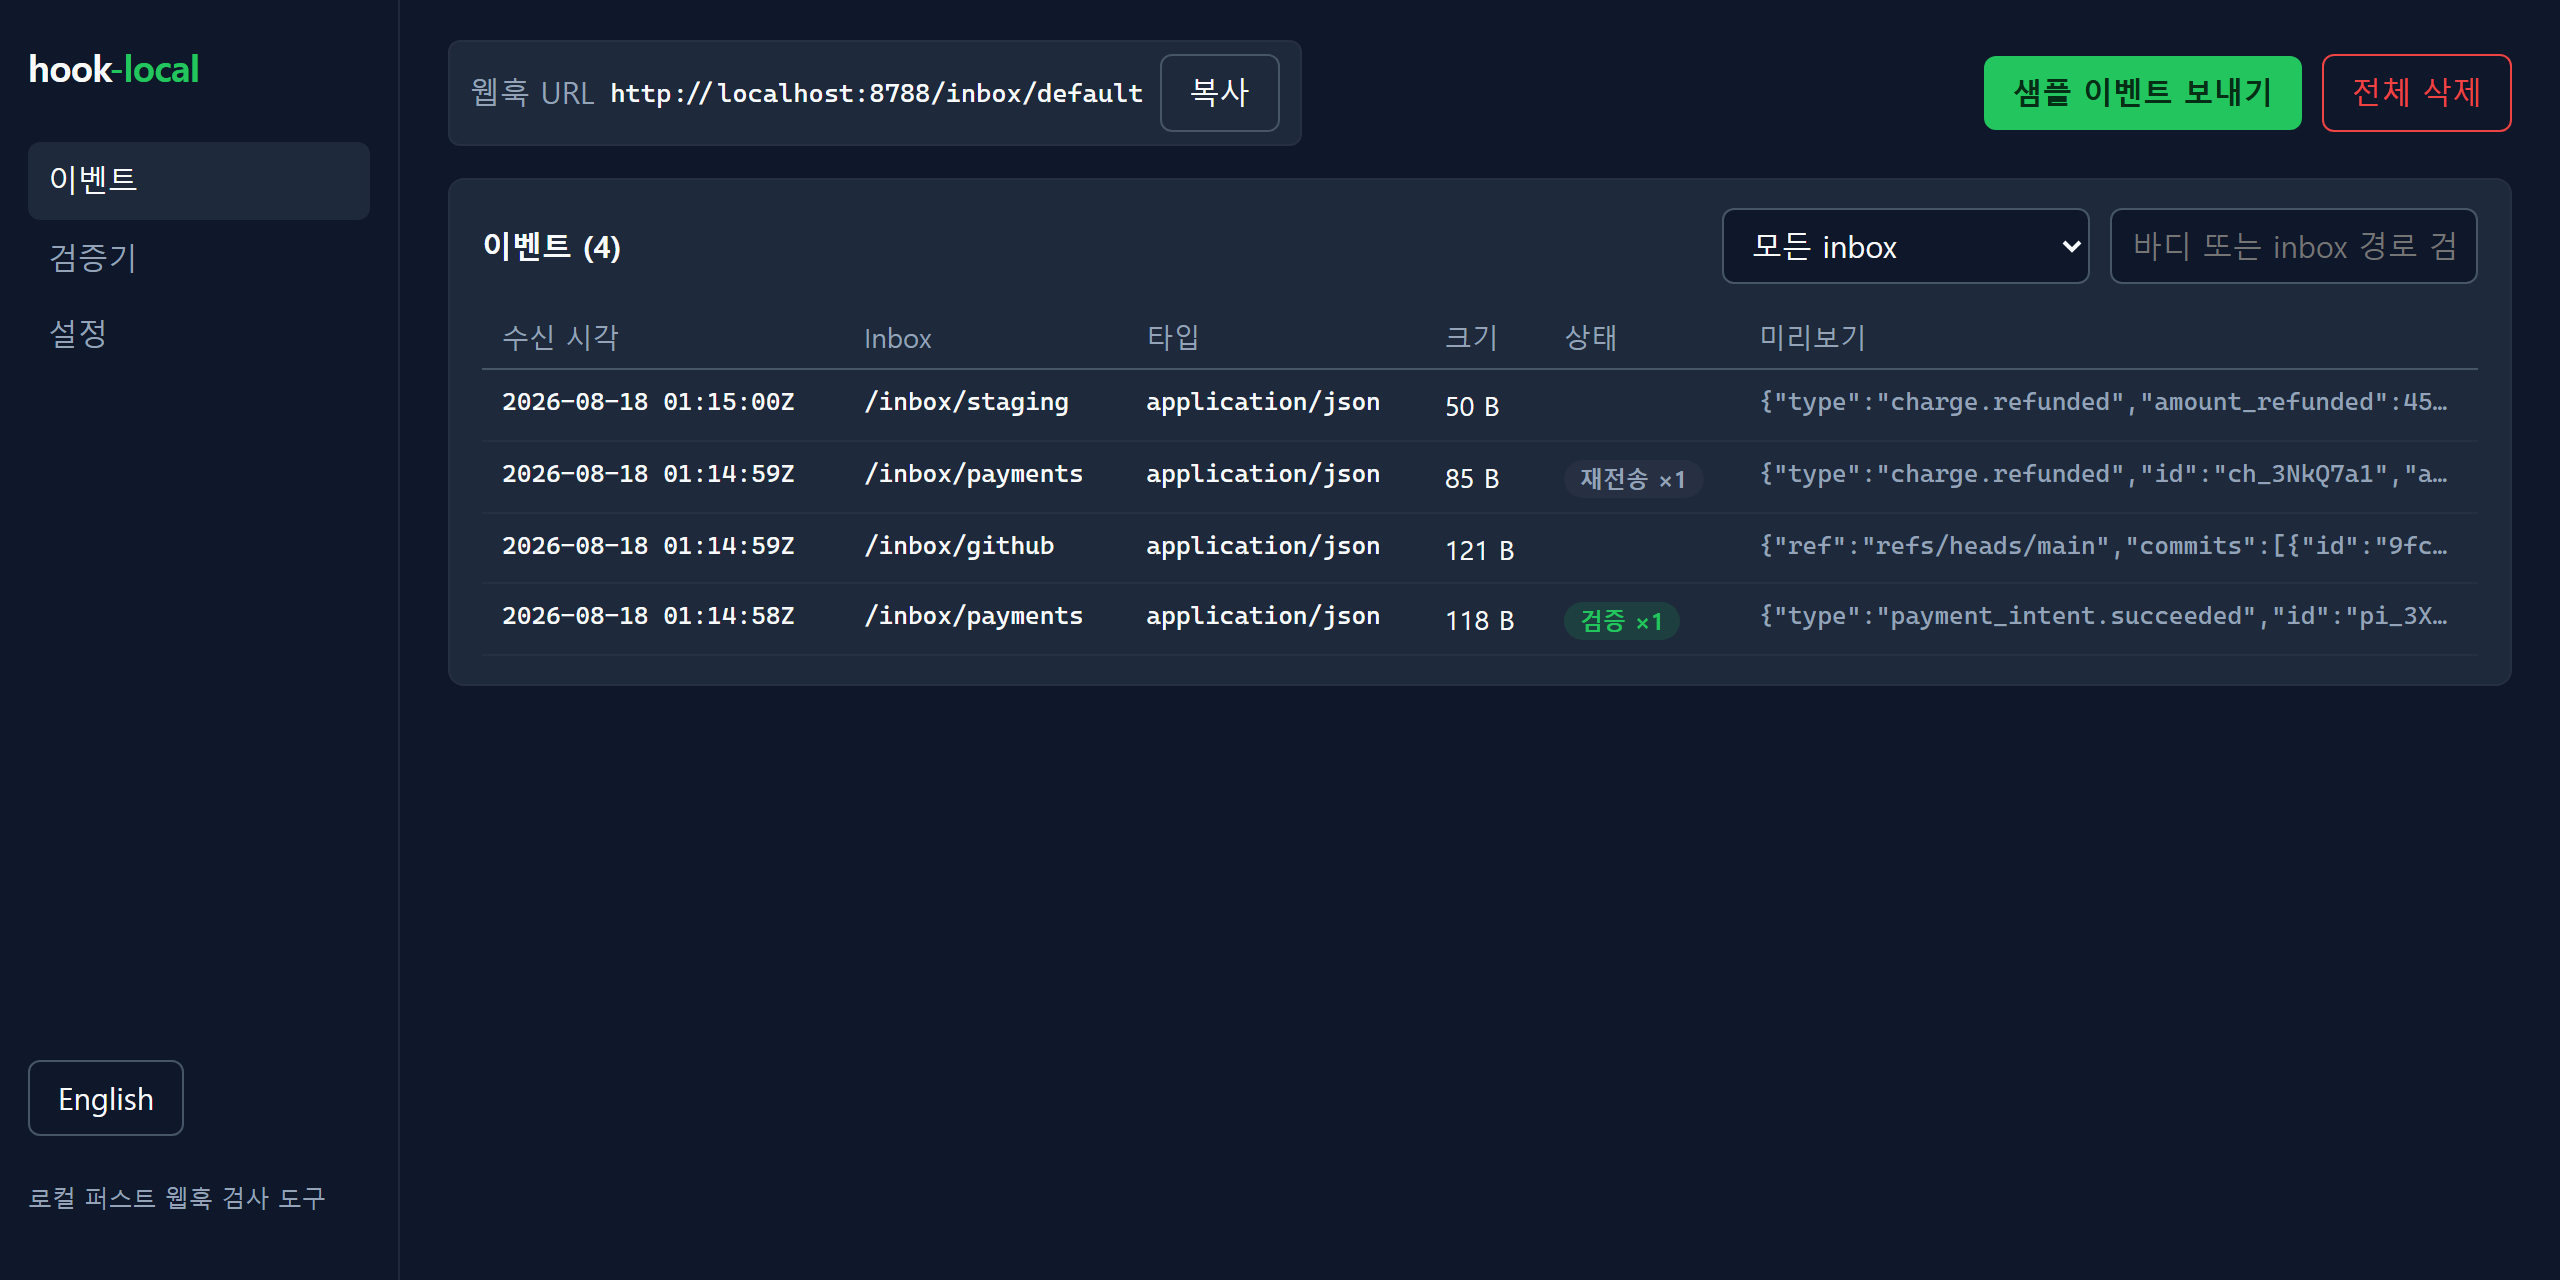Focus the body or inbox path search field
Viewport: 2560px width, 1280px height.
coord(2293,246)
